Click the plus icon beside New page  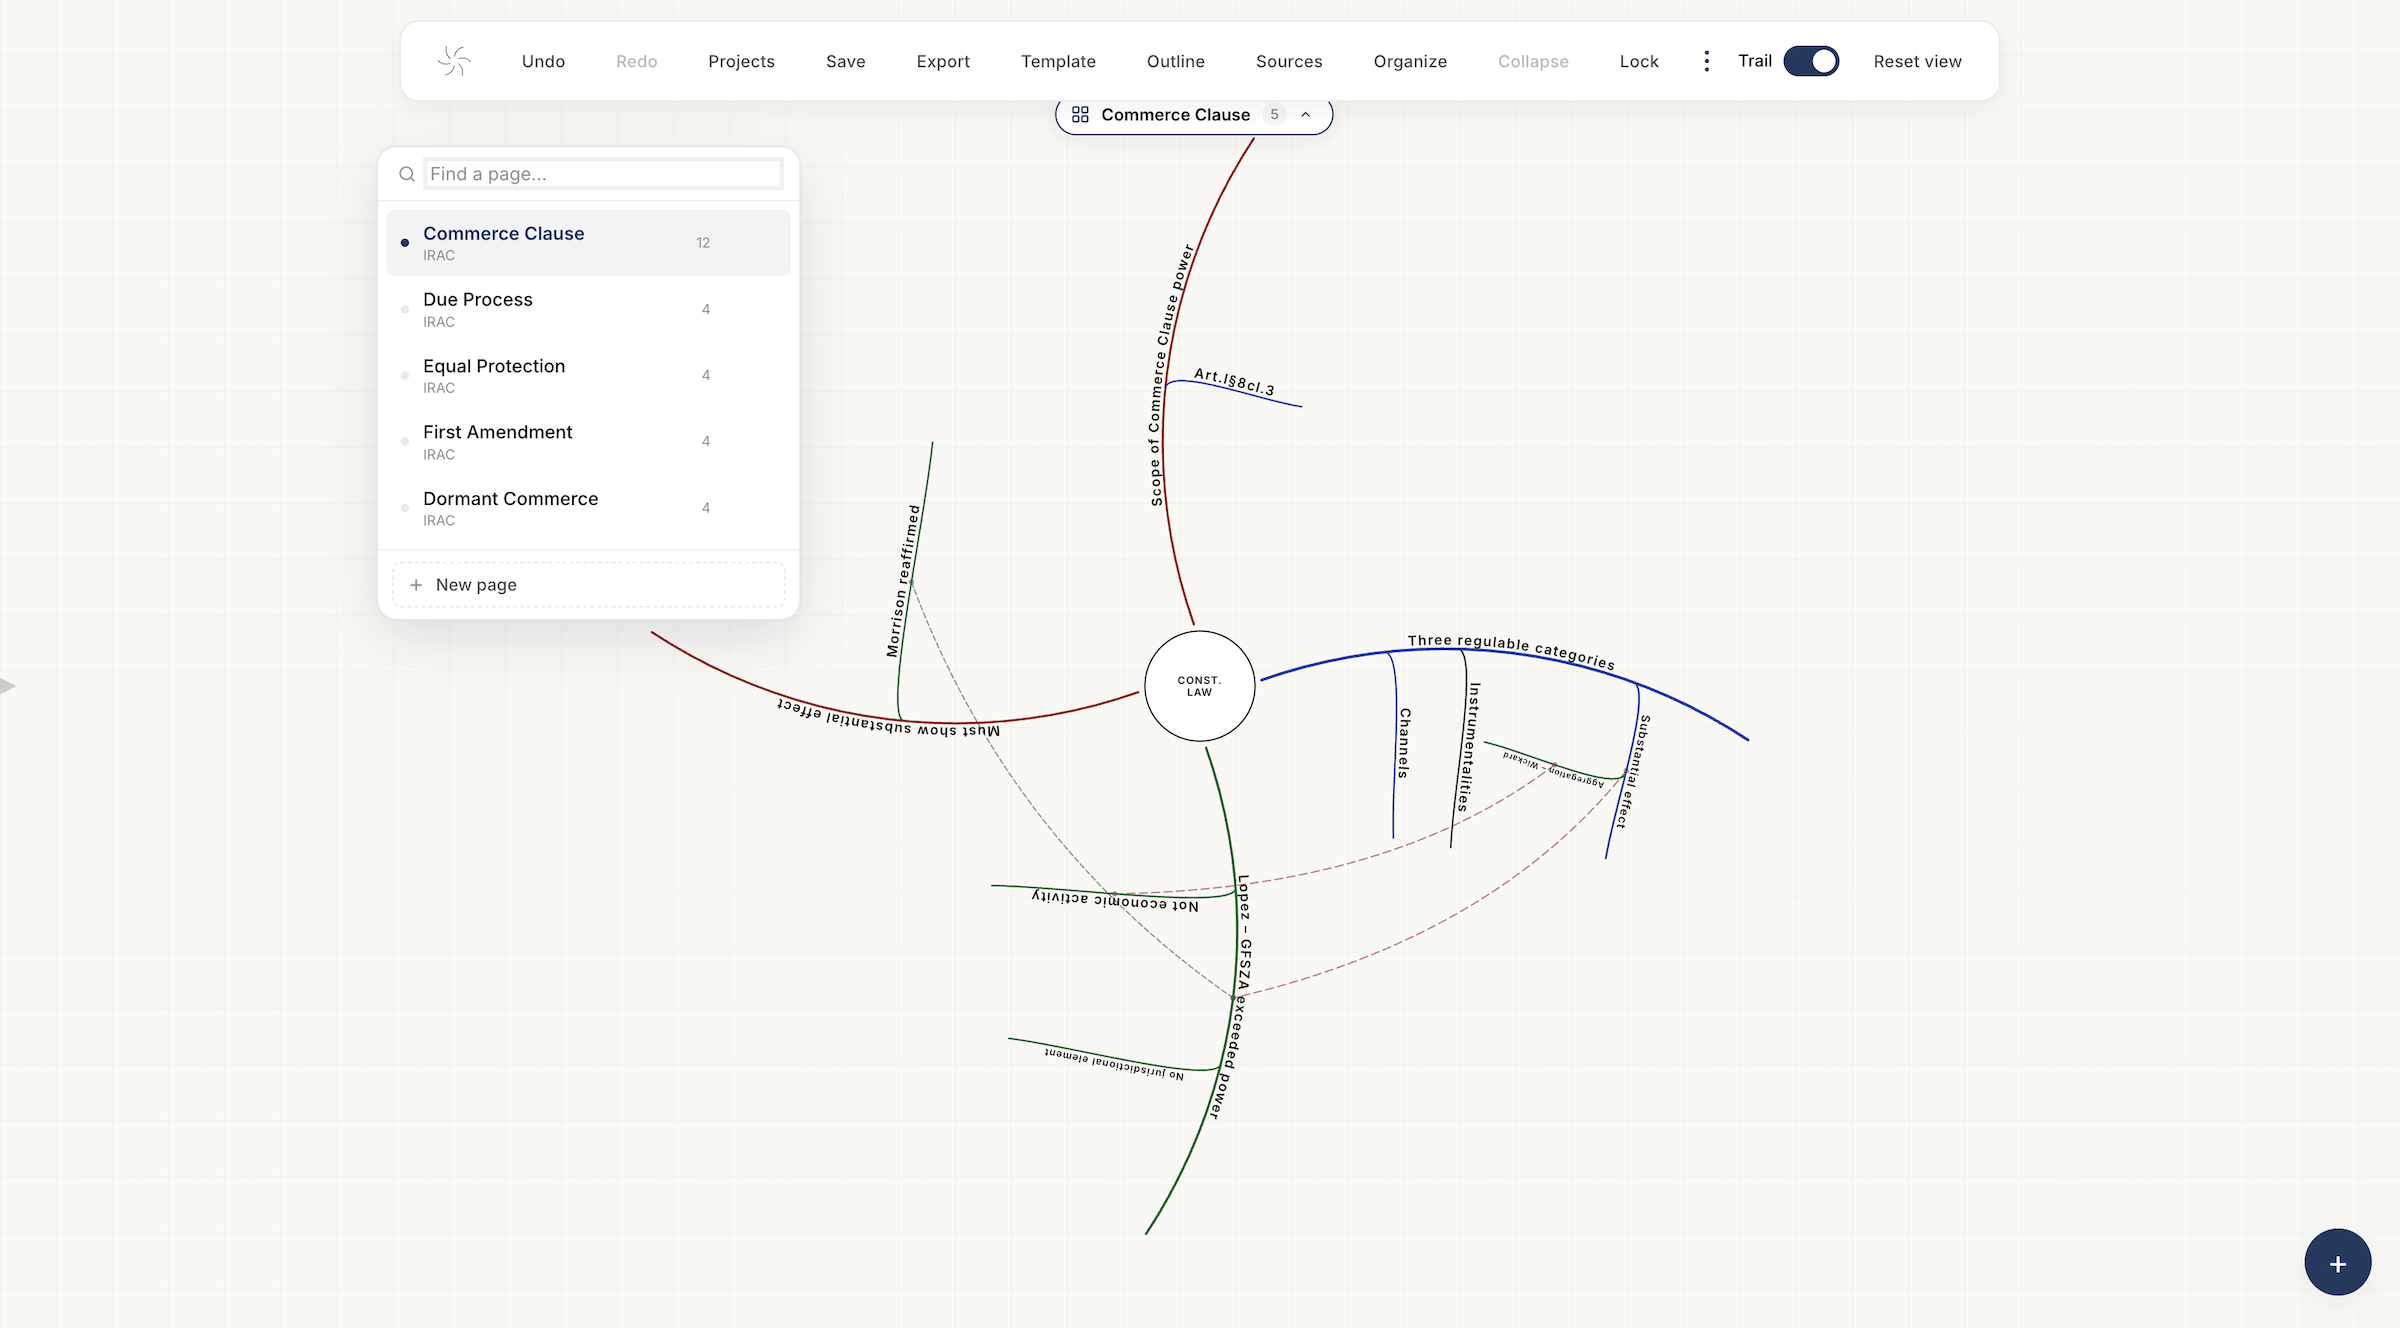pos(416,585)
